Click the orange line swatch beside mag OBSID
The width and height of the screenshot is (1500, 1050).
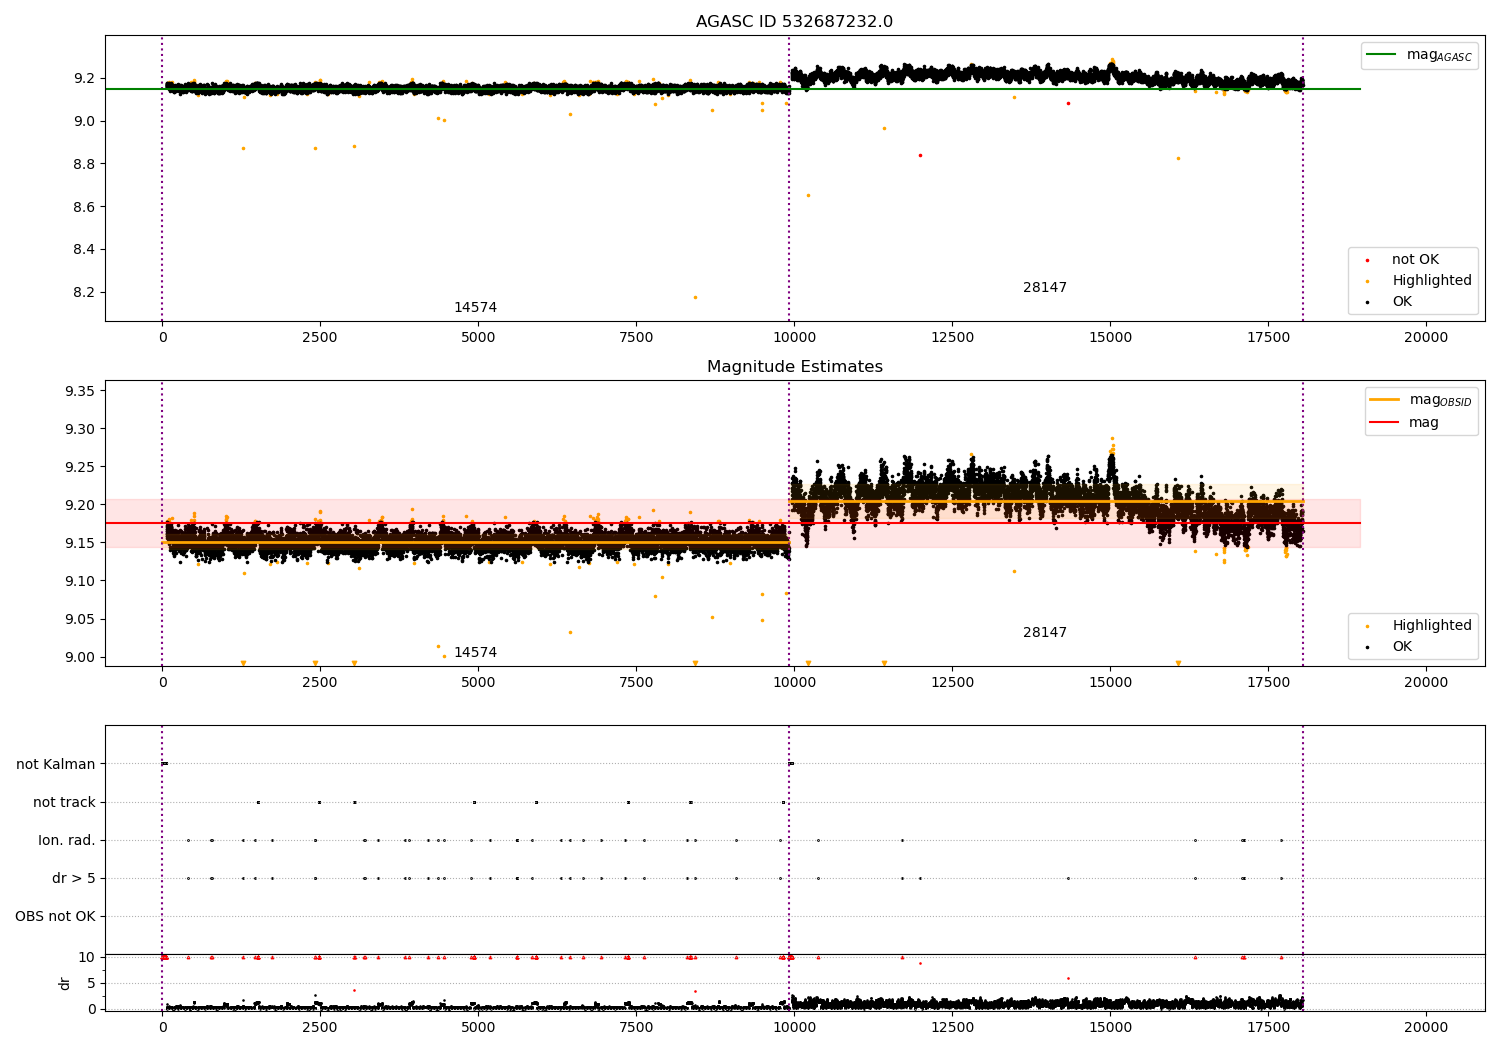tap(1384, 400)
